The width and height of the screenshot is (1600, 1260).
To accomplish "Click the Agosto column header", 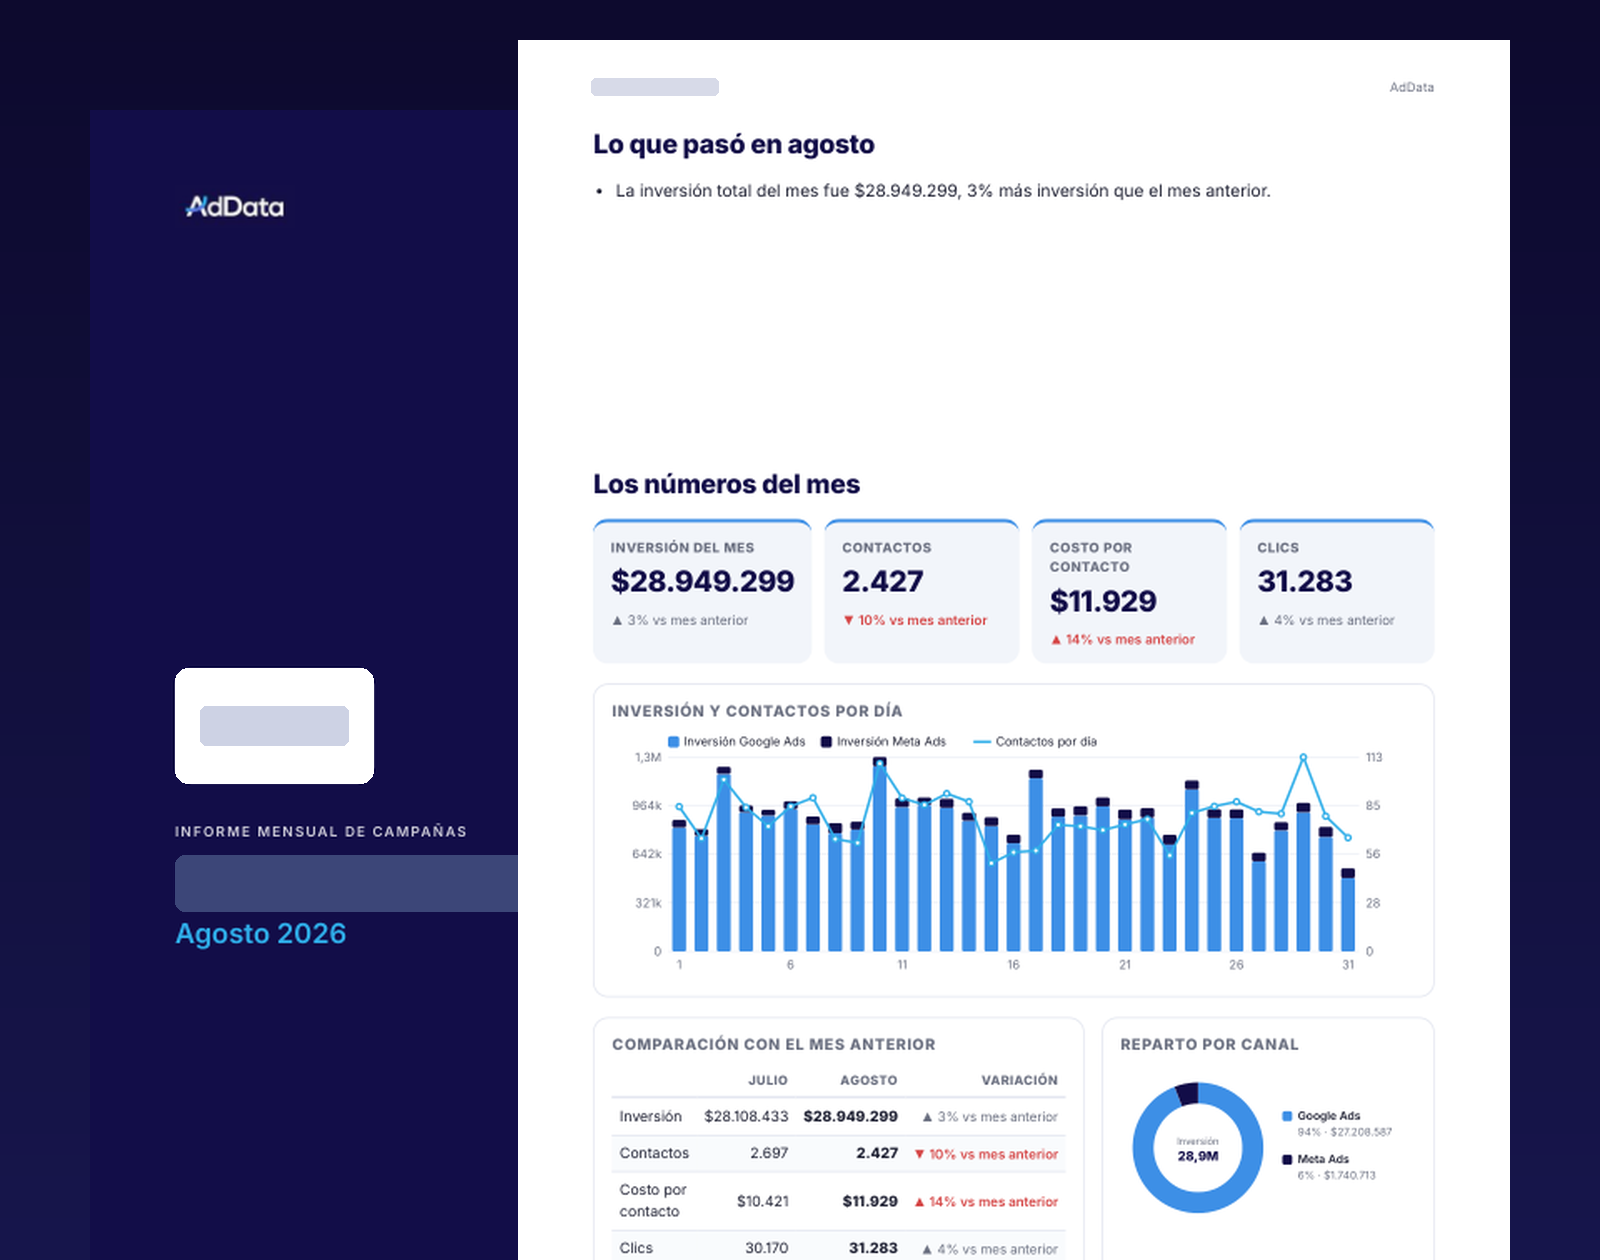I will coord(869,1080).
